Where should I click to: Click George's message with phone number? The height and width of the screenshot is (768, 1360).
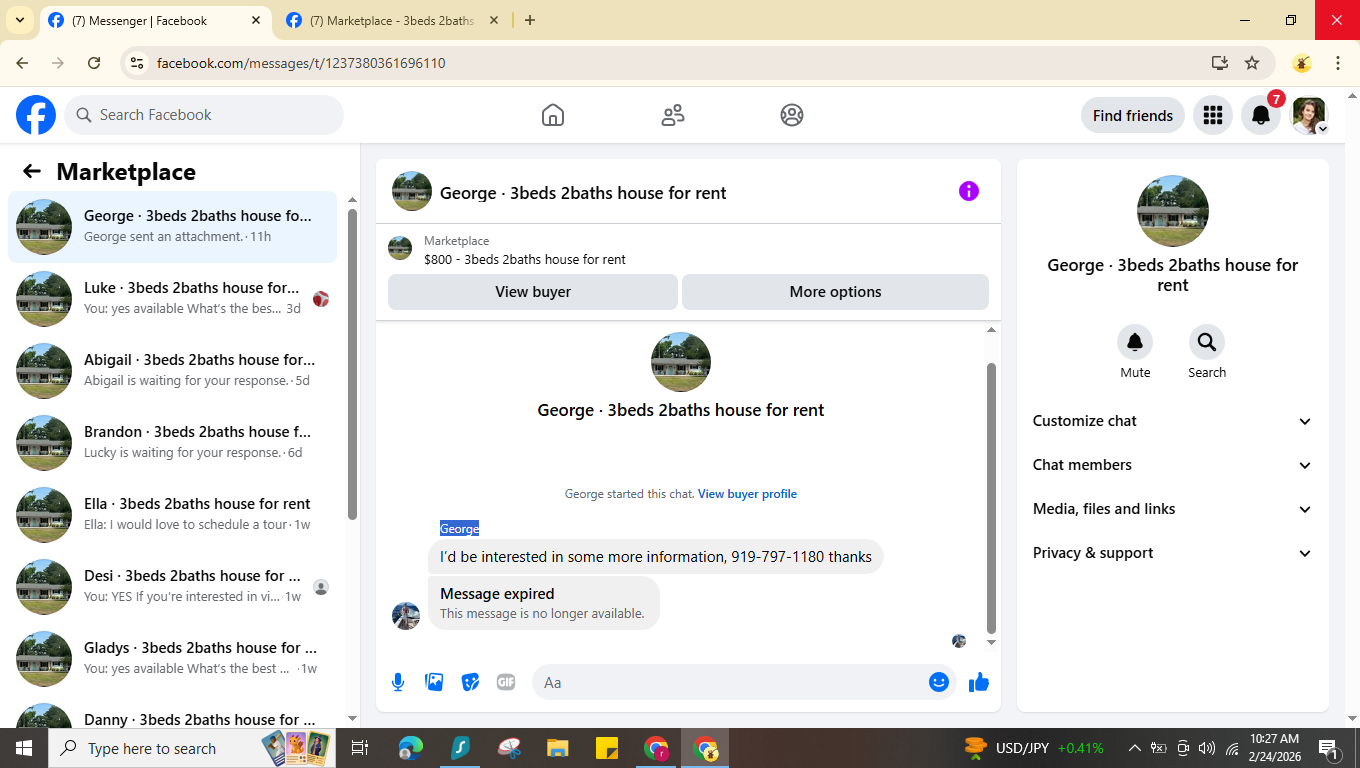point(656,557)
